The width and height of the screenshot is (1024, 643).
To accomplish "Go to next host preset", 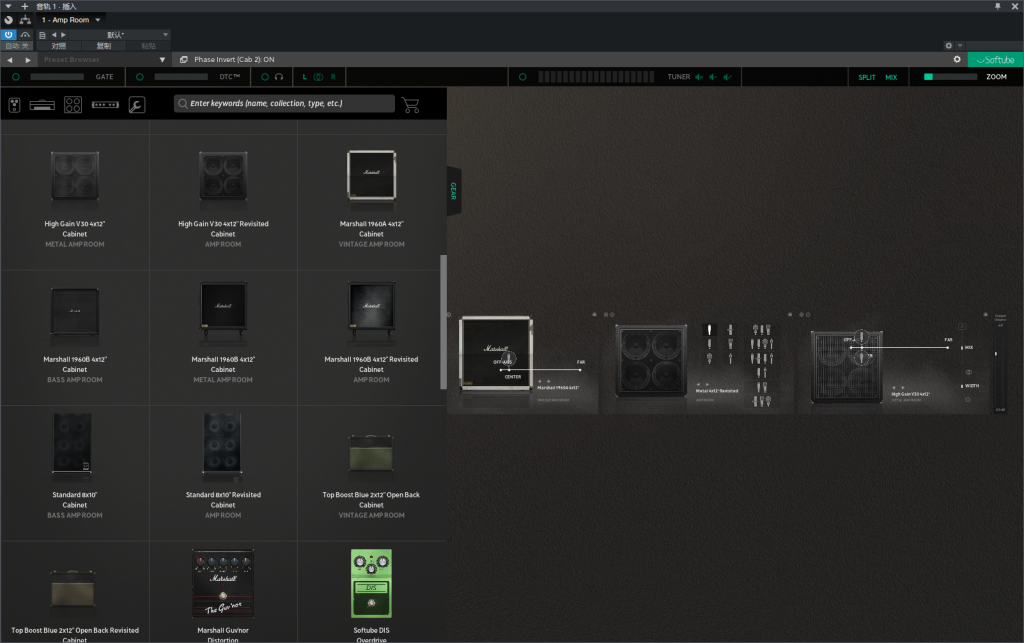I will [63, 35].
